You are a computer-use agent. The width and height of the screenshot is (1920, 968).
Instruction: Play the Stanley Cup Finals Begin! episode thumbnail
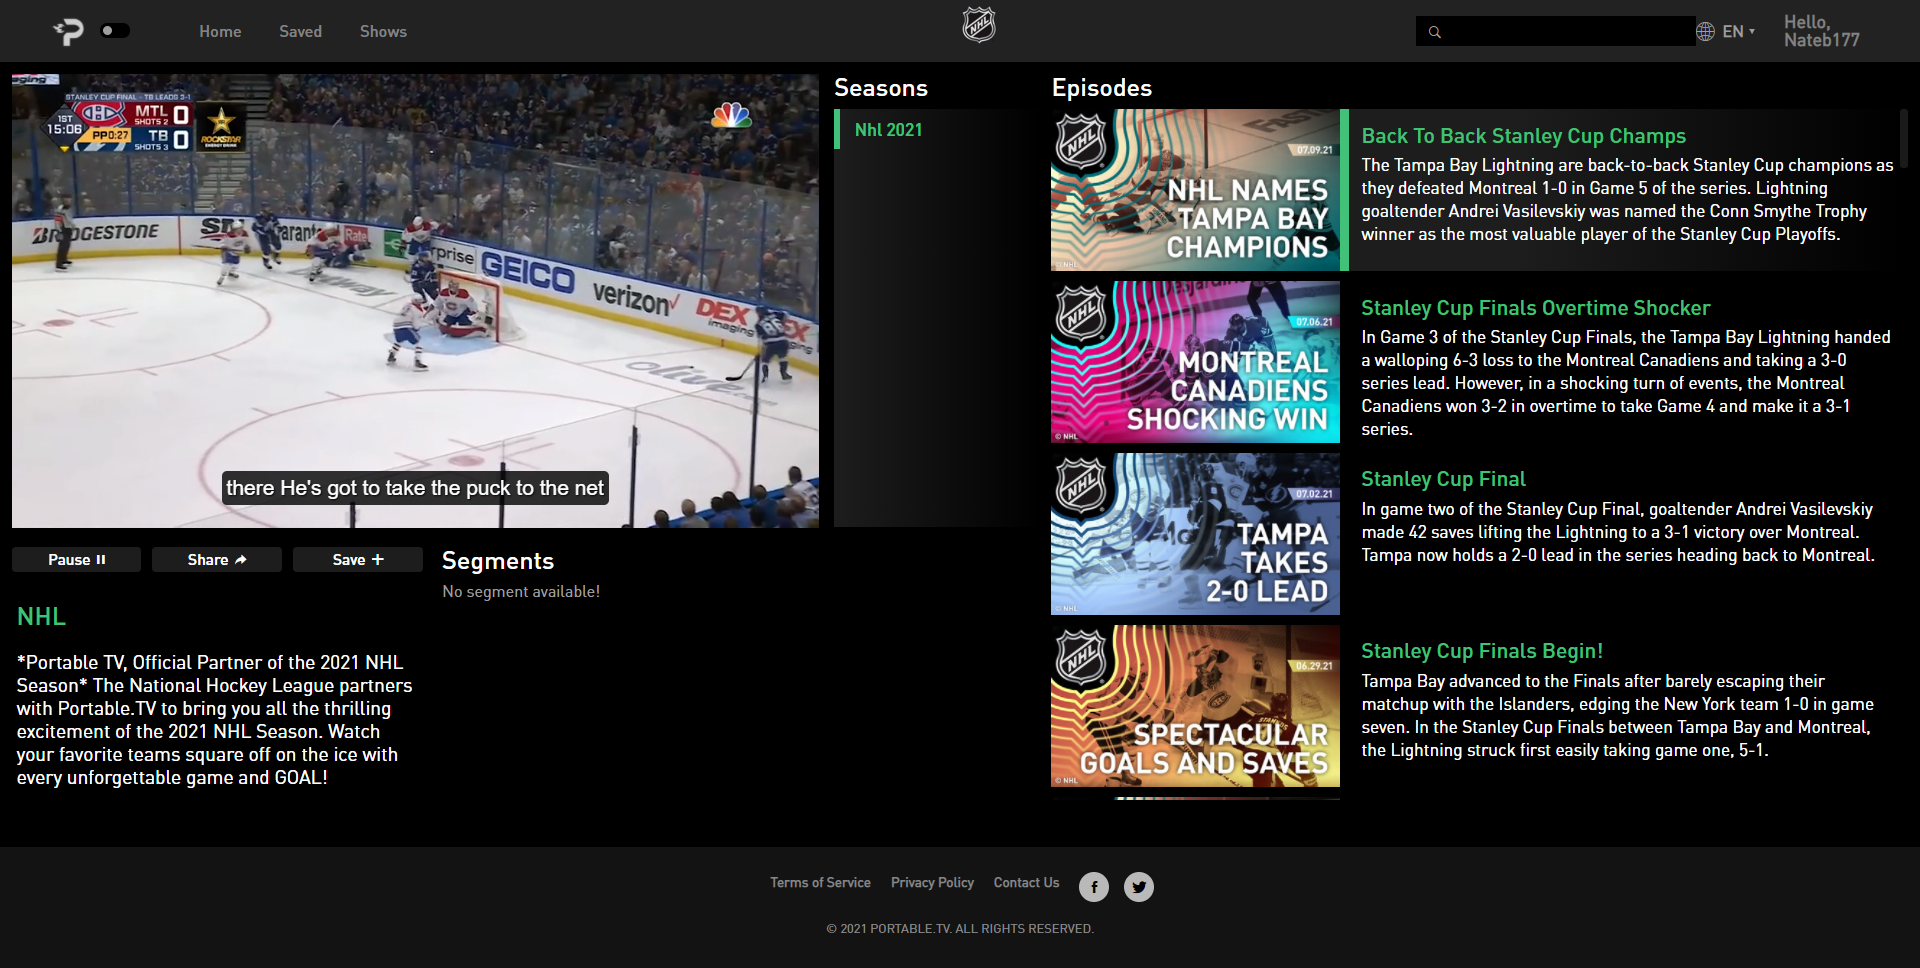1195,706
